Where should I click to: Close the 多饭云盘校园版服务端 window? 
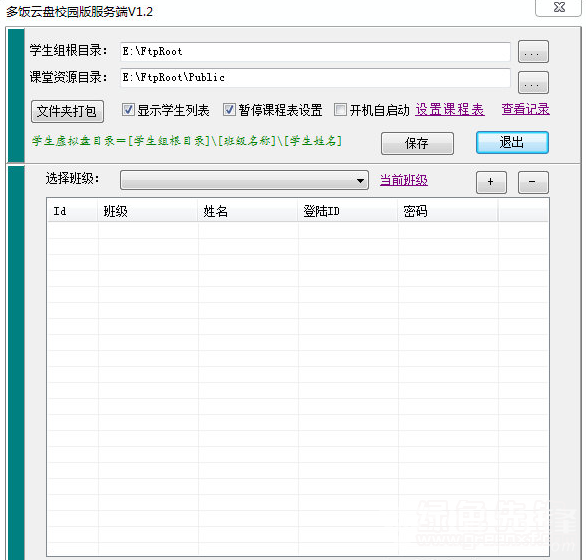[x=558, y=7]
